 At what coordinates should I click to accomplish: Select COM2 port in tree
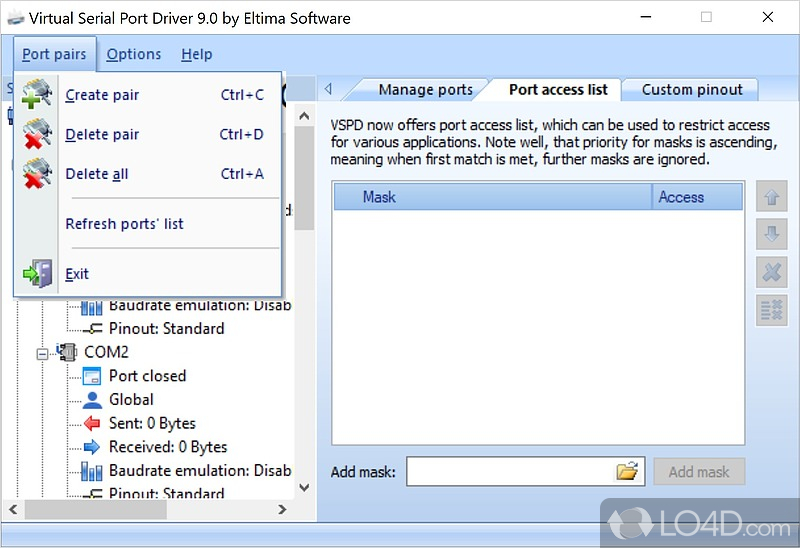pos(106,352)
